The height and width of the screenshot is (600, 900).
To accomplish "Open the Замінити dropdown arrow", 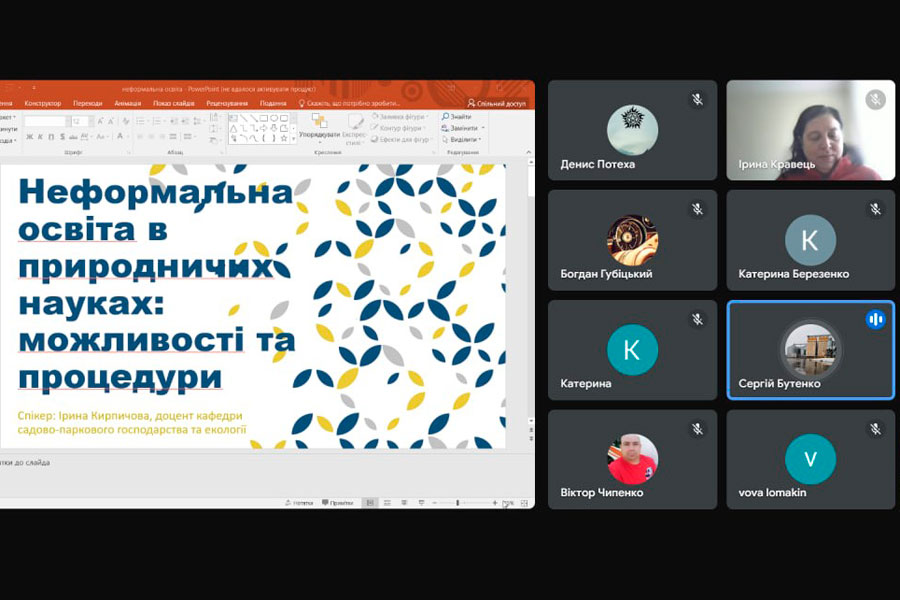I will [x=483, y=128].
